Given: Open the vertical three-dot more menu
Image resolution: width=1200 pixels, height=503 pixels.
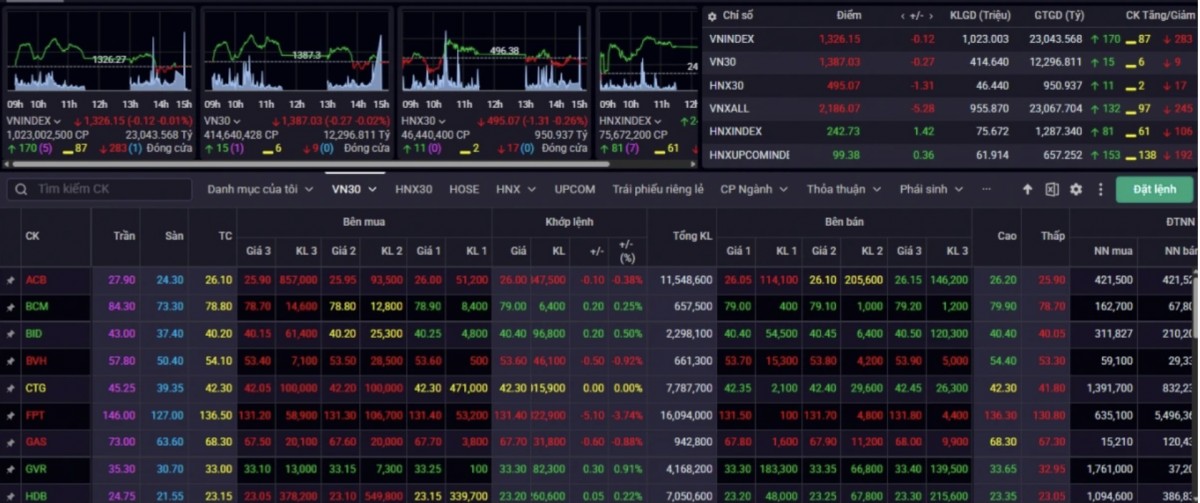Looking at the screenshot, I should (1101, 189).
